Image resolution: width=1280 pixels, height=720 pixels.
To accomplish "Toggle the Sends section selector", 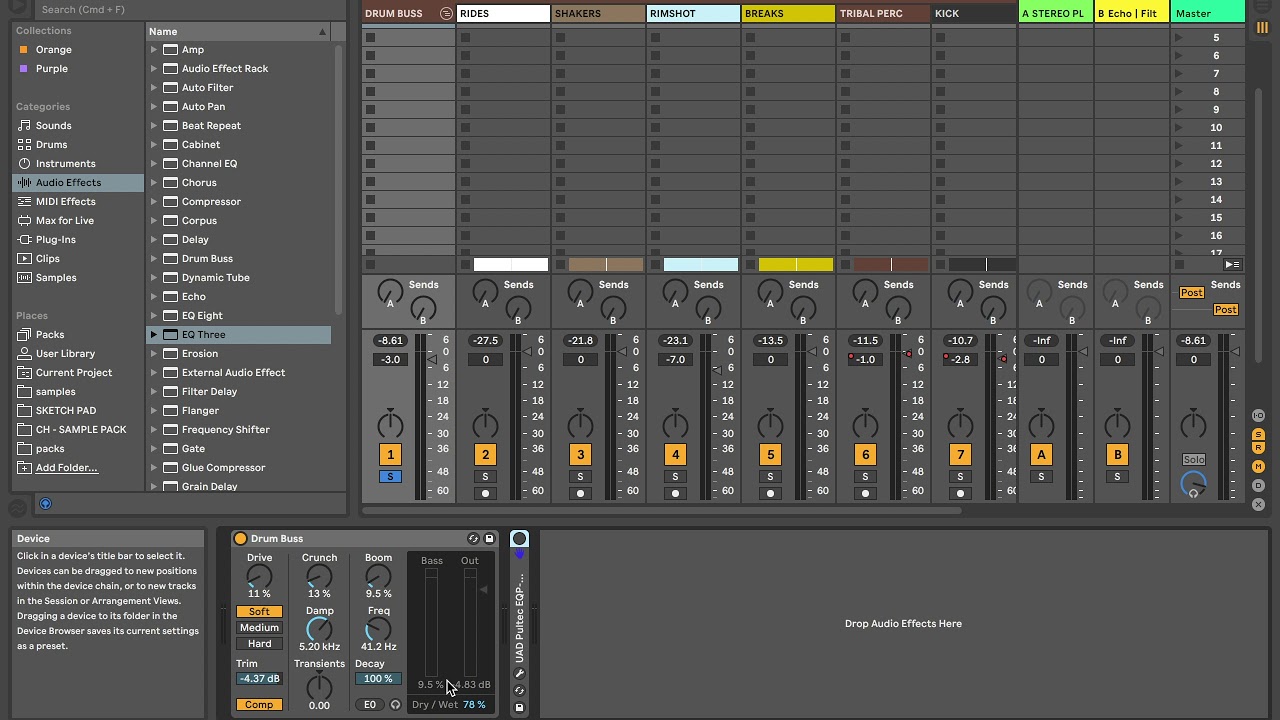I will coord(1259,434).
